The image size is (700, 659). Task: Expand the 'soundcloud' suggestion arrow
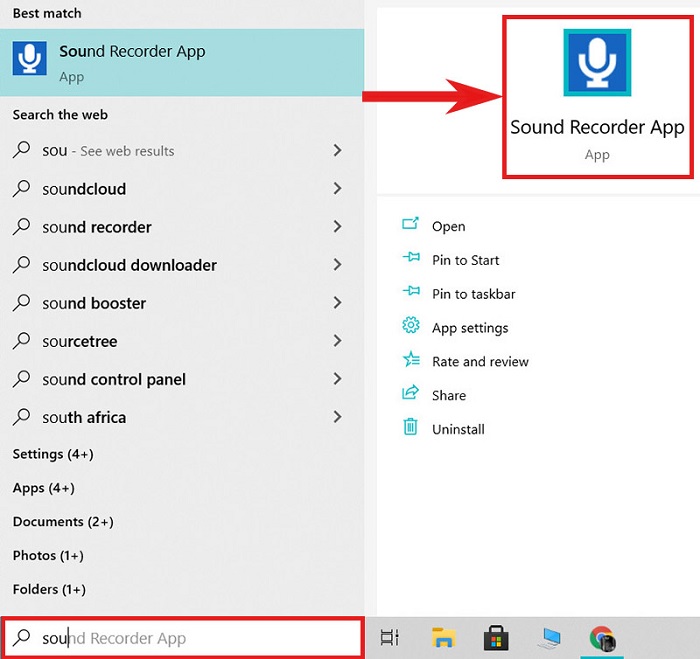click(x=337, y=189)
